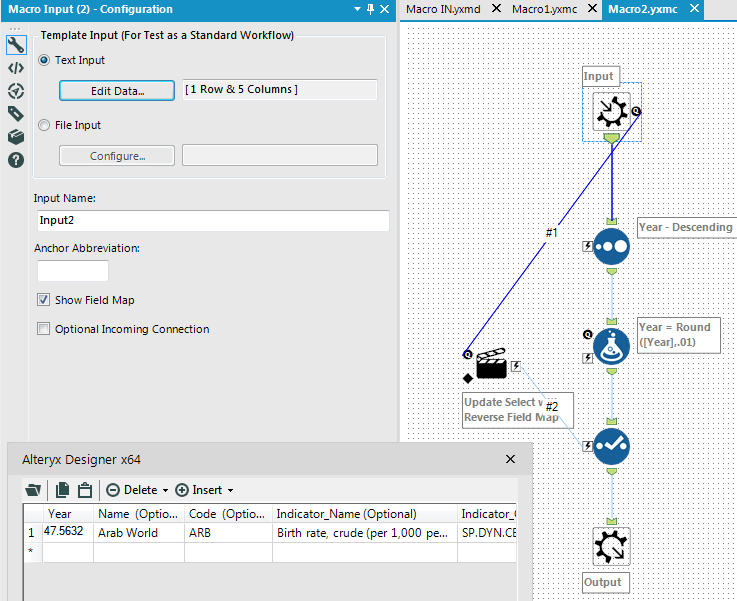Click the cell containing 47.5632
This screenshot has height=601, width=737.
68,532
